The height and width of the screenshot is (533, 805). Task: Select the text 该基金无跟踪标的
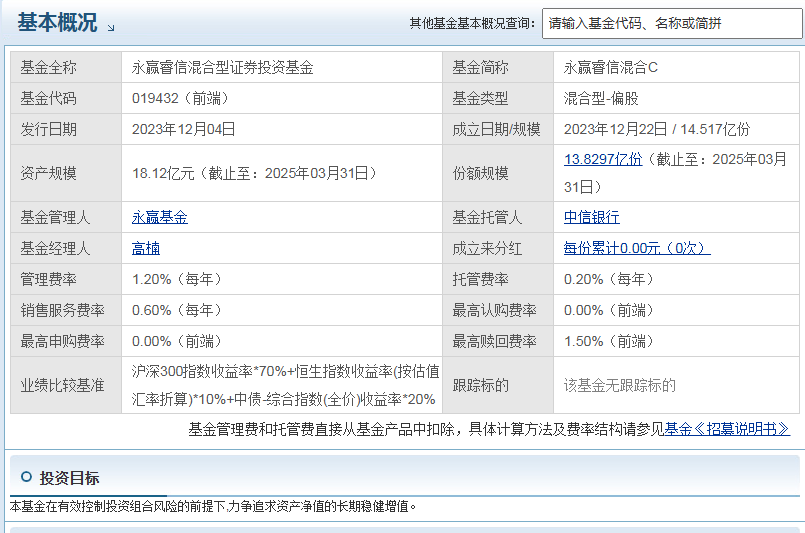click(620, 385)
